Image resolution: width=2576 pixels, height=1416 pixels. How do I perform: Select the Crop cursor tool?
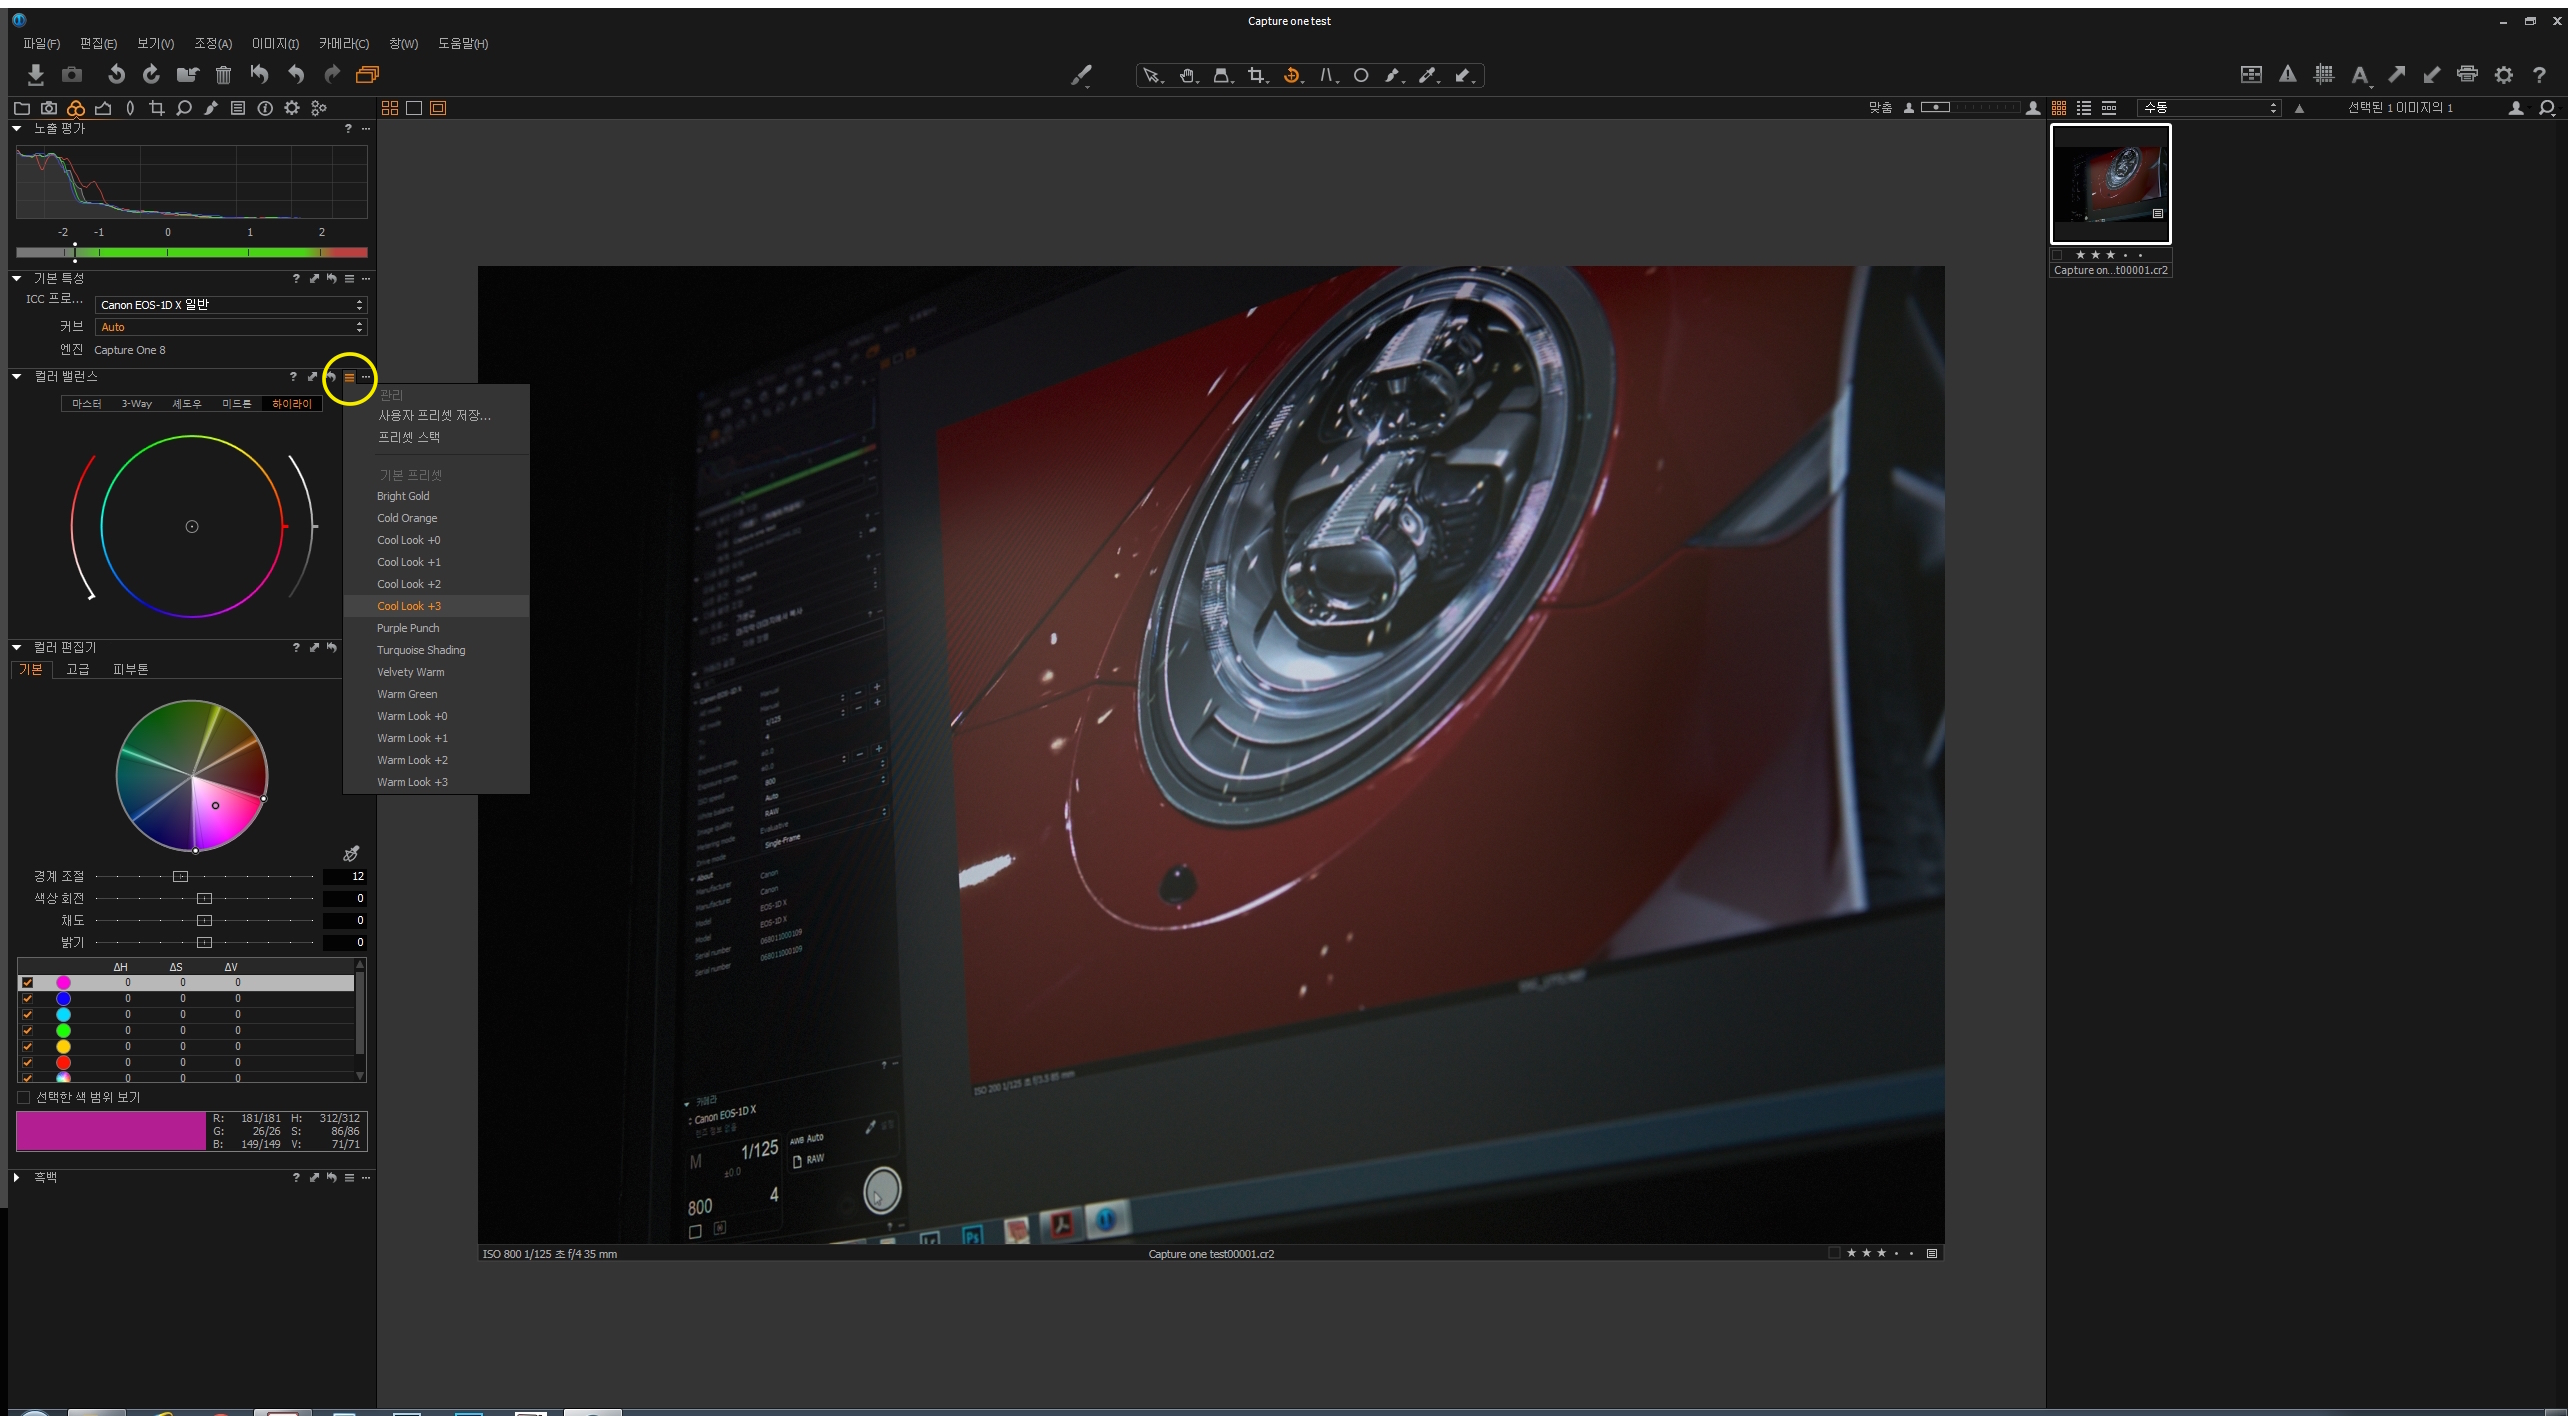click(1256, 76)
